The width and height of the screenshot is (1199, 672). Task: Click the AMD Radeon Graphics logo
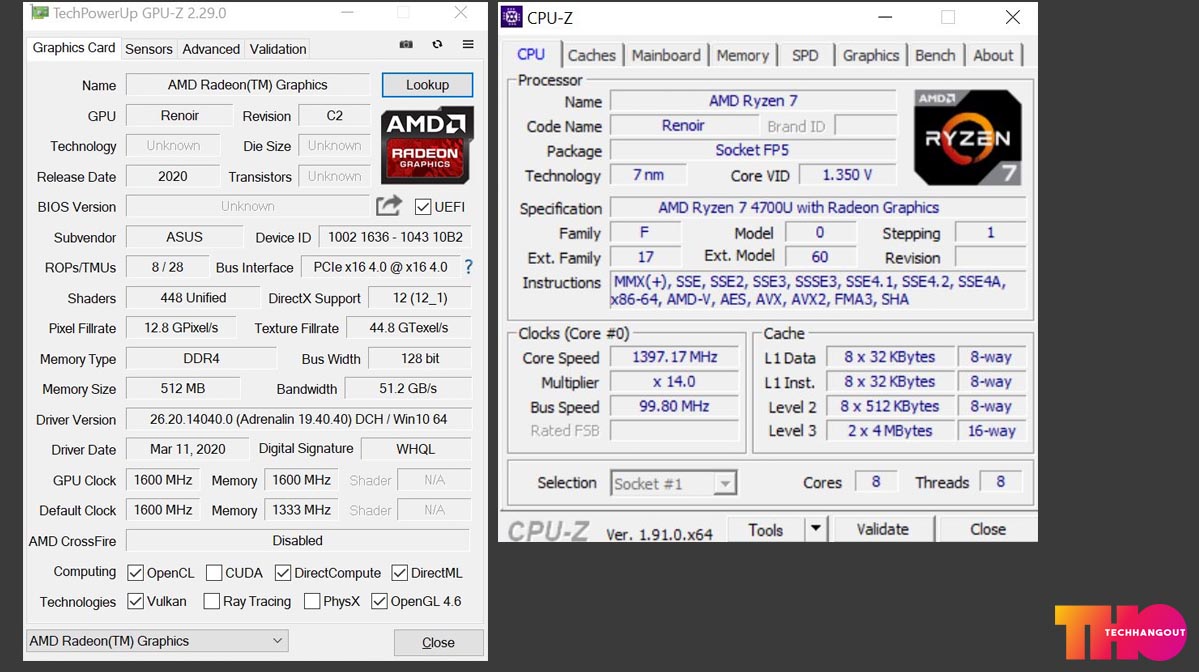coord(427,145)
